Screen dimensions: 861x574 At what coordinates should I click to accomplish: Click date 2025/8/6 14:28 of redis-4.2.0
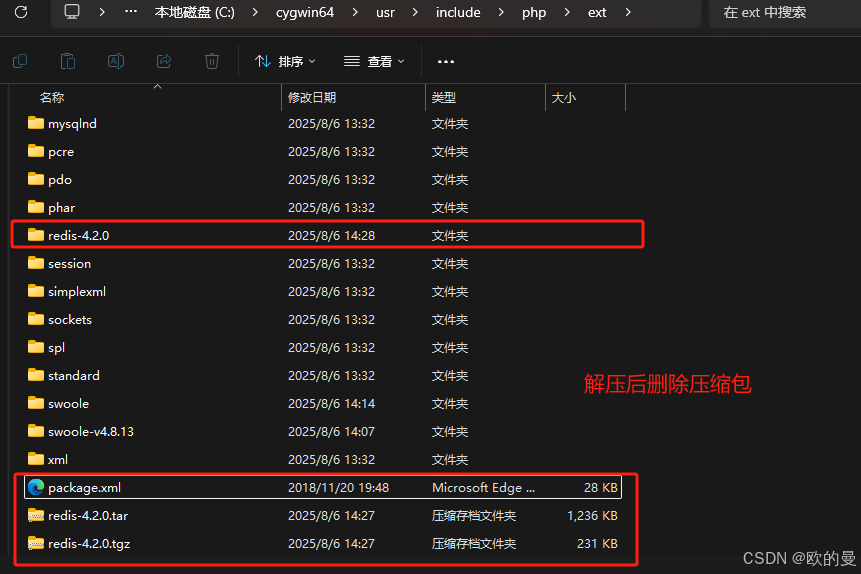(331, 236)
